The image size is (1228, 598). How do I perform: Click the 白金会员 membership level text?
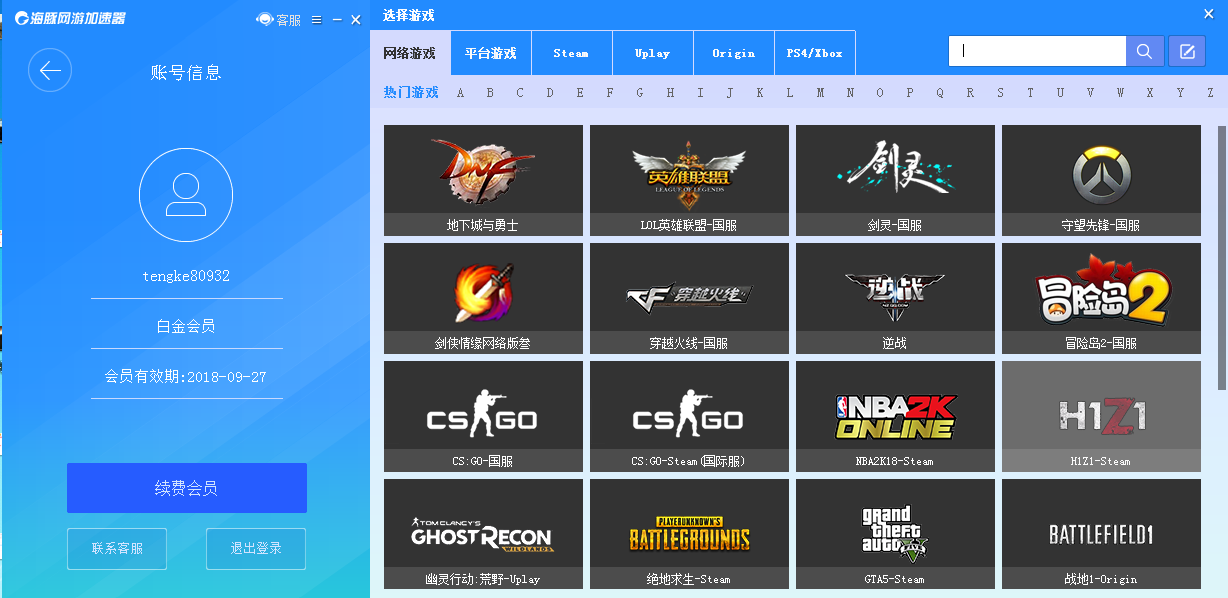(x=186, y=326)
